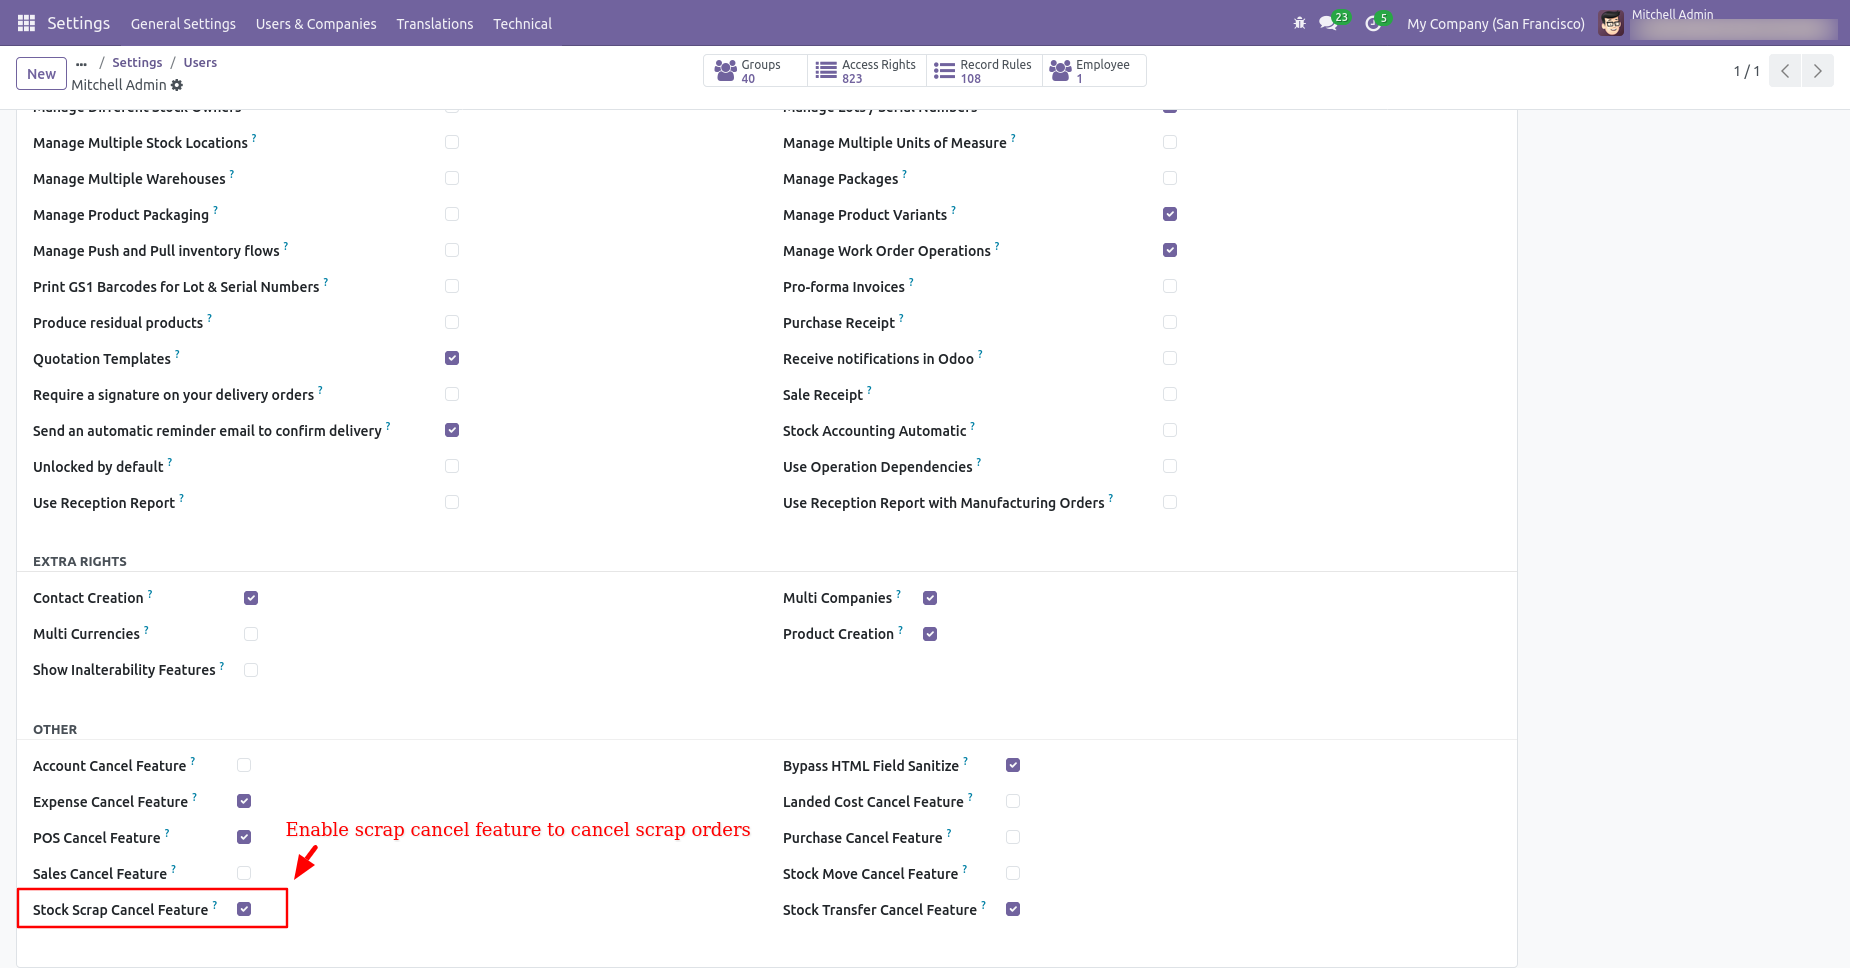The image size is (1850, 968).
Task: Click Settings breadcrumb link
Action: [137, 63]
